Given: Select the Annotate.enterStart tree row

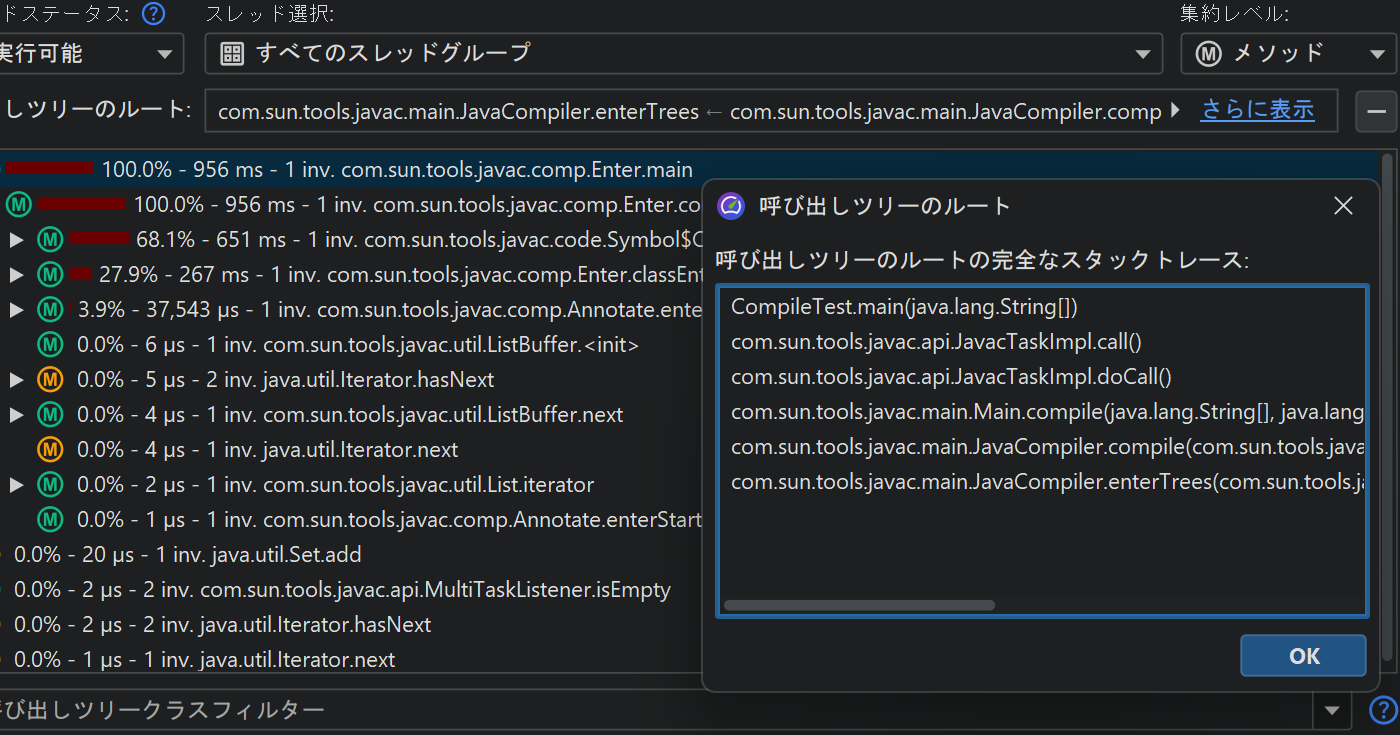Looking at the screenshot, I should (390, 520).
